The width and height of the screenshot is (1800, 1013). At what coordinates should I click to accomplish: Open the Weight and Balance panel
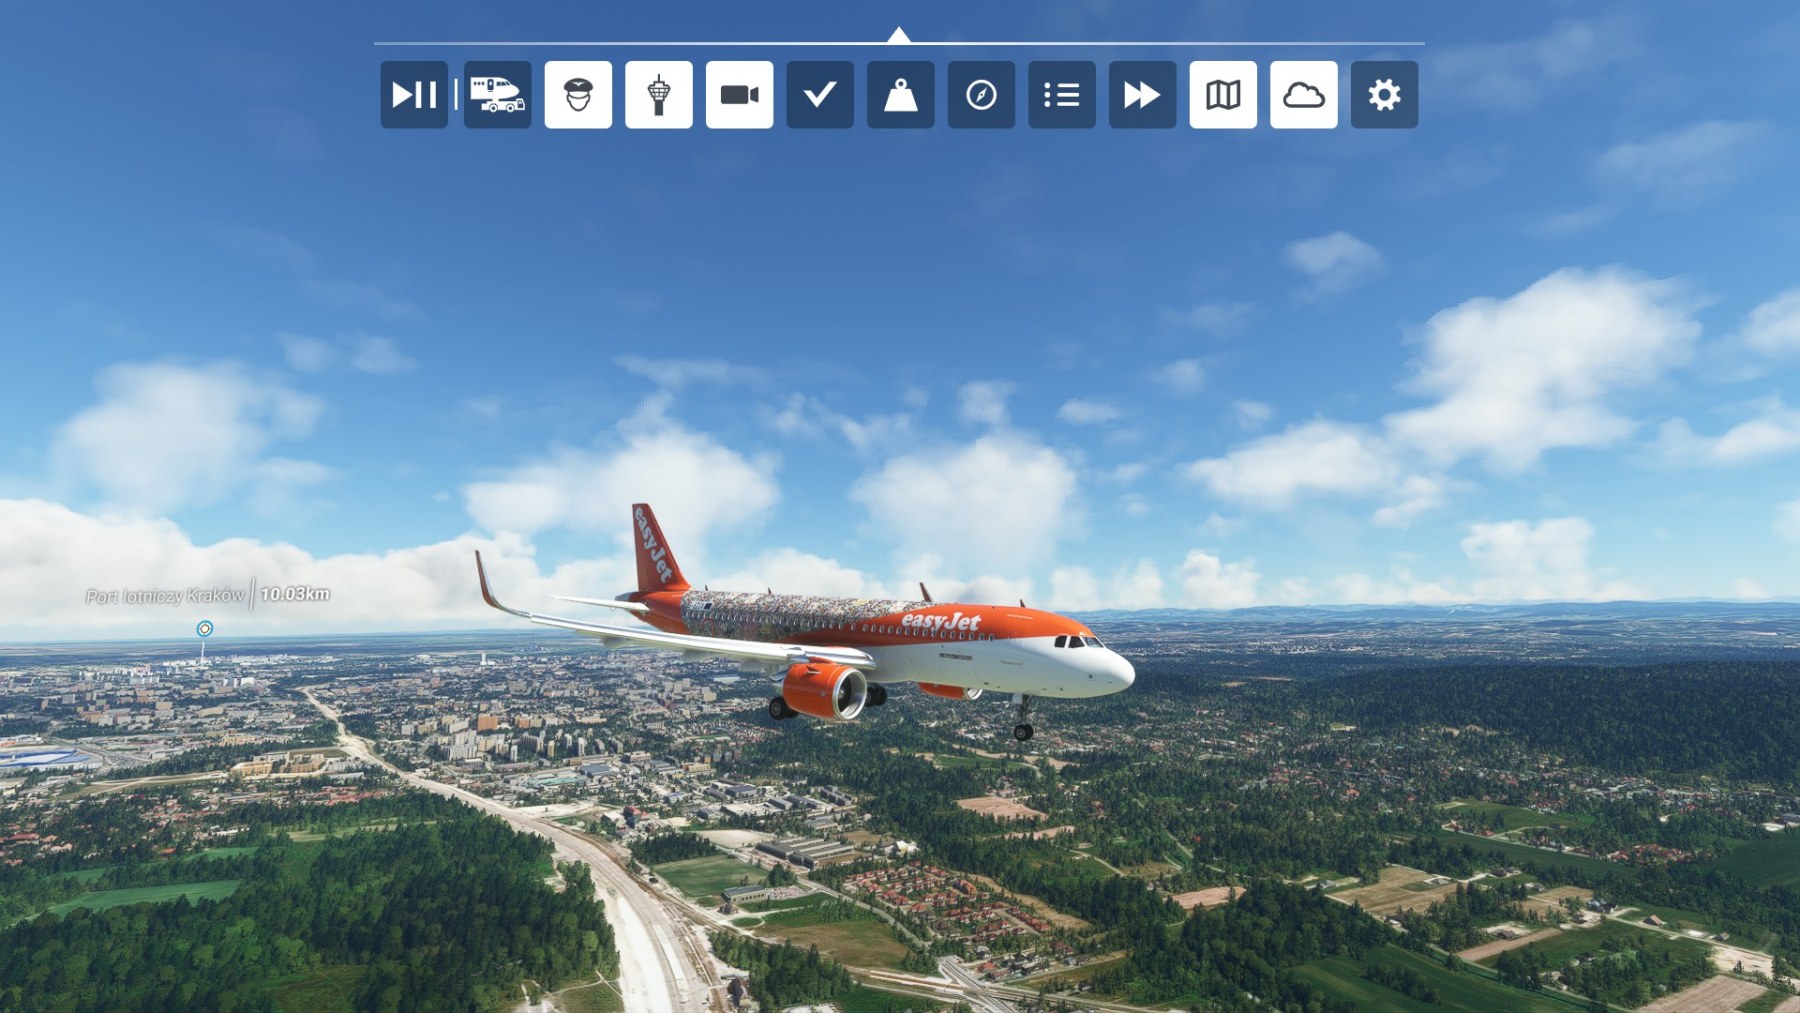pos(901,95)
